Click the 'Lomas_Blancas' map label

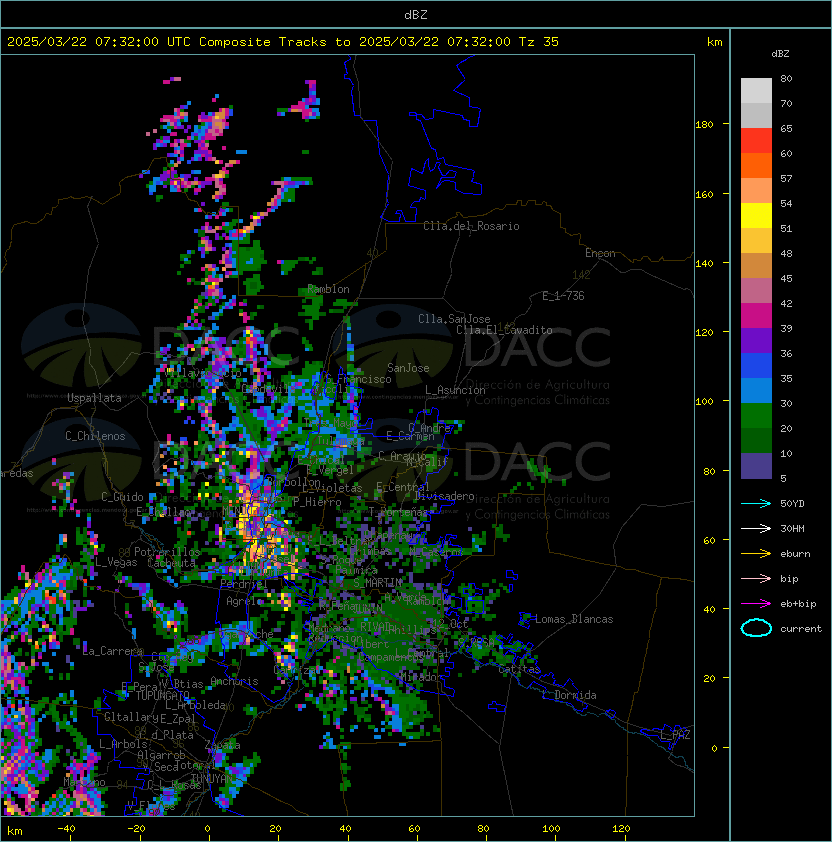pos(574,619)
